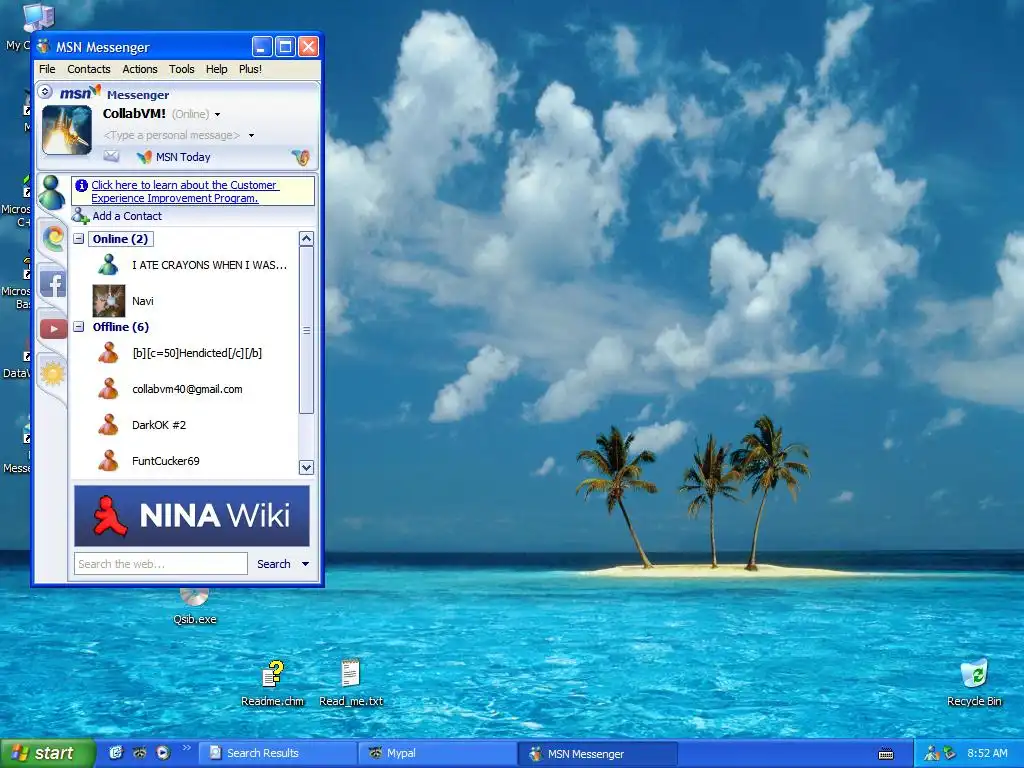Screen dimensions: 1024x768
Task: Click the online buddy icon next to I ATE CRAYONS
Action: pos(108,264)
